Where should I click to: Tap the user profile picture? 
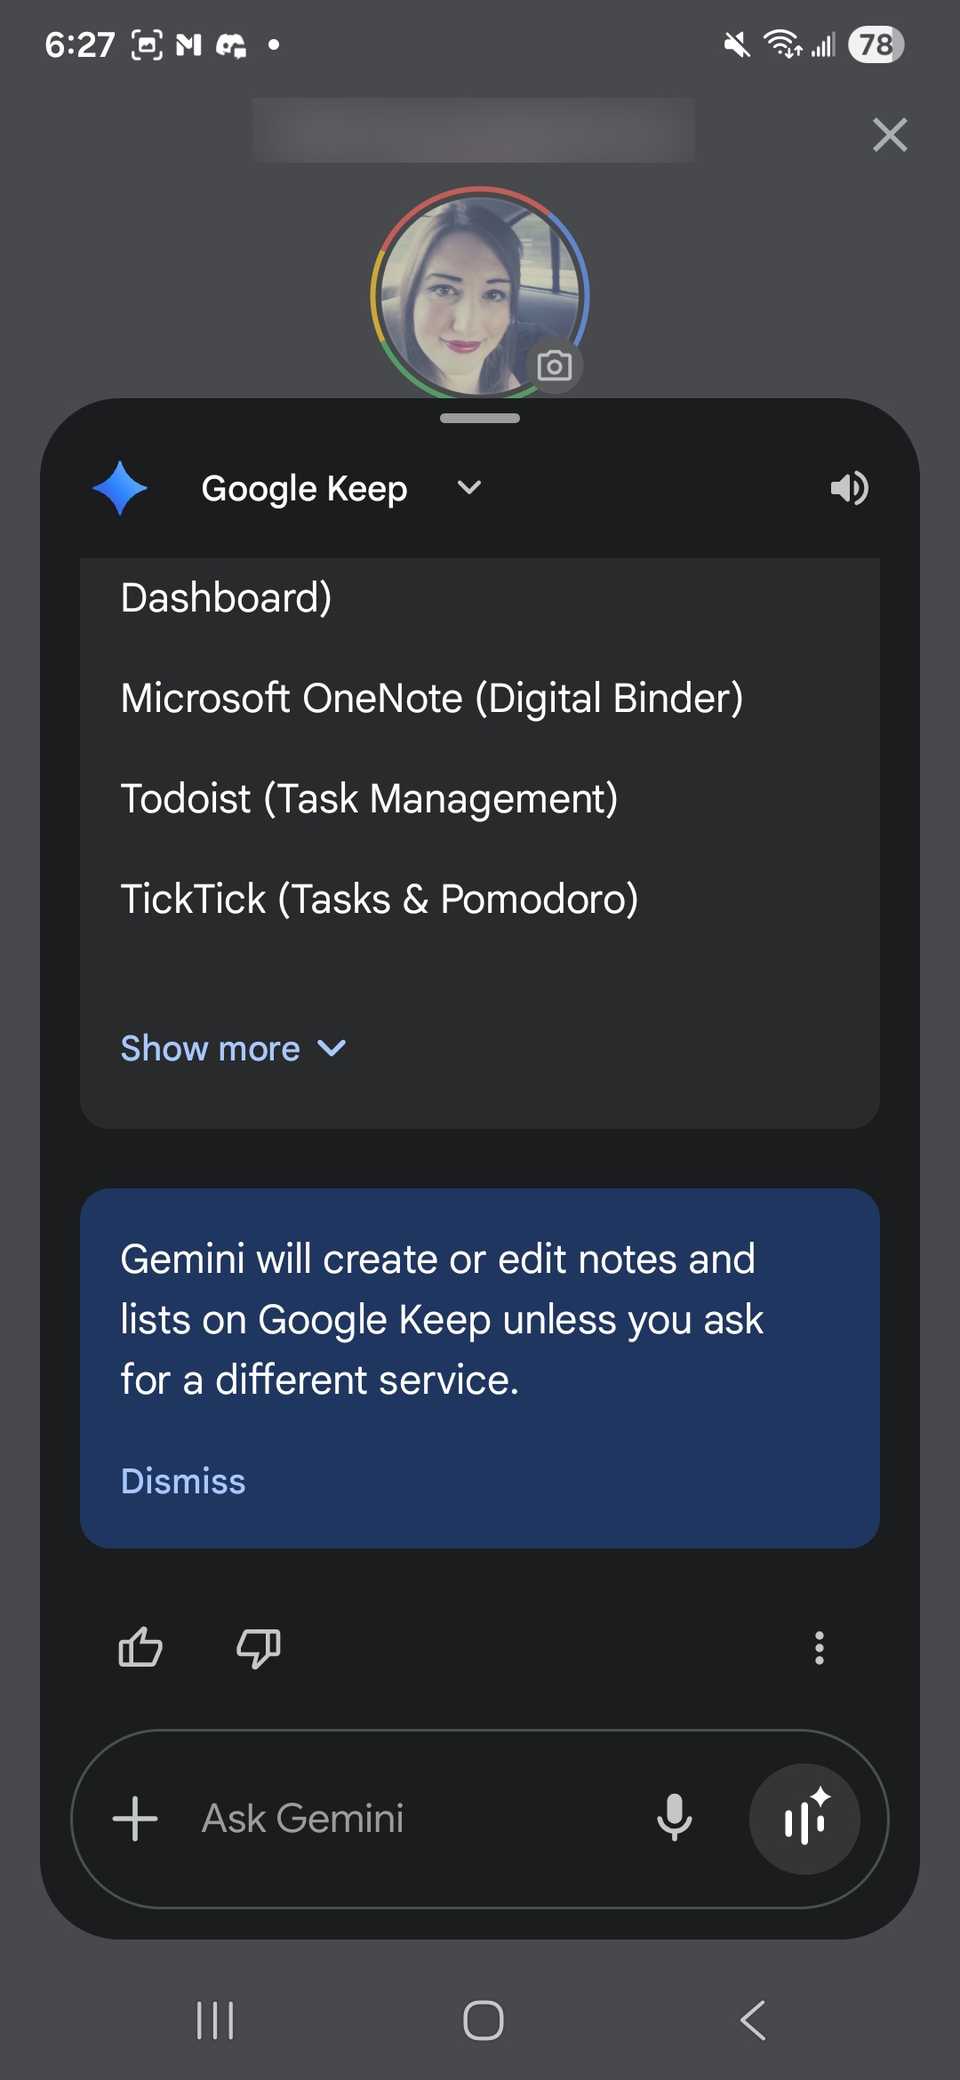pos(479,292)
